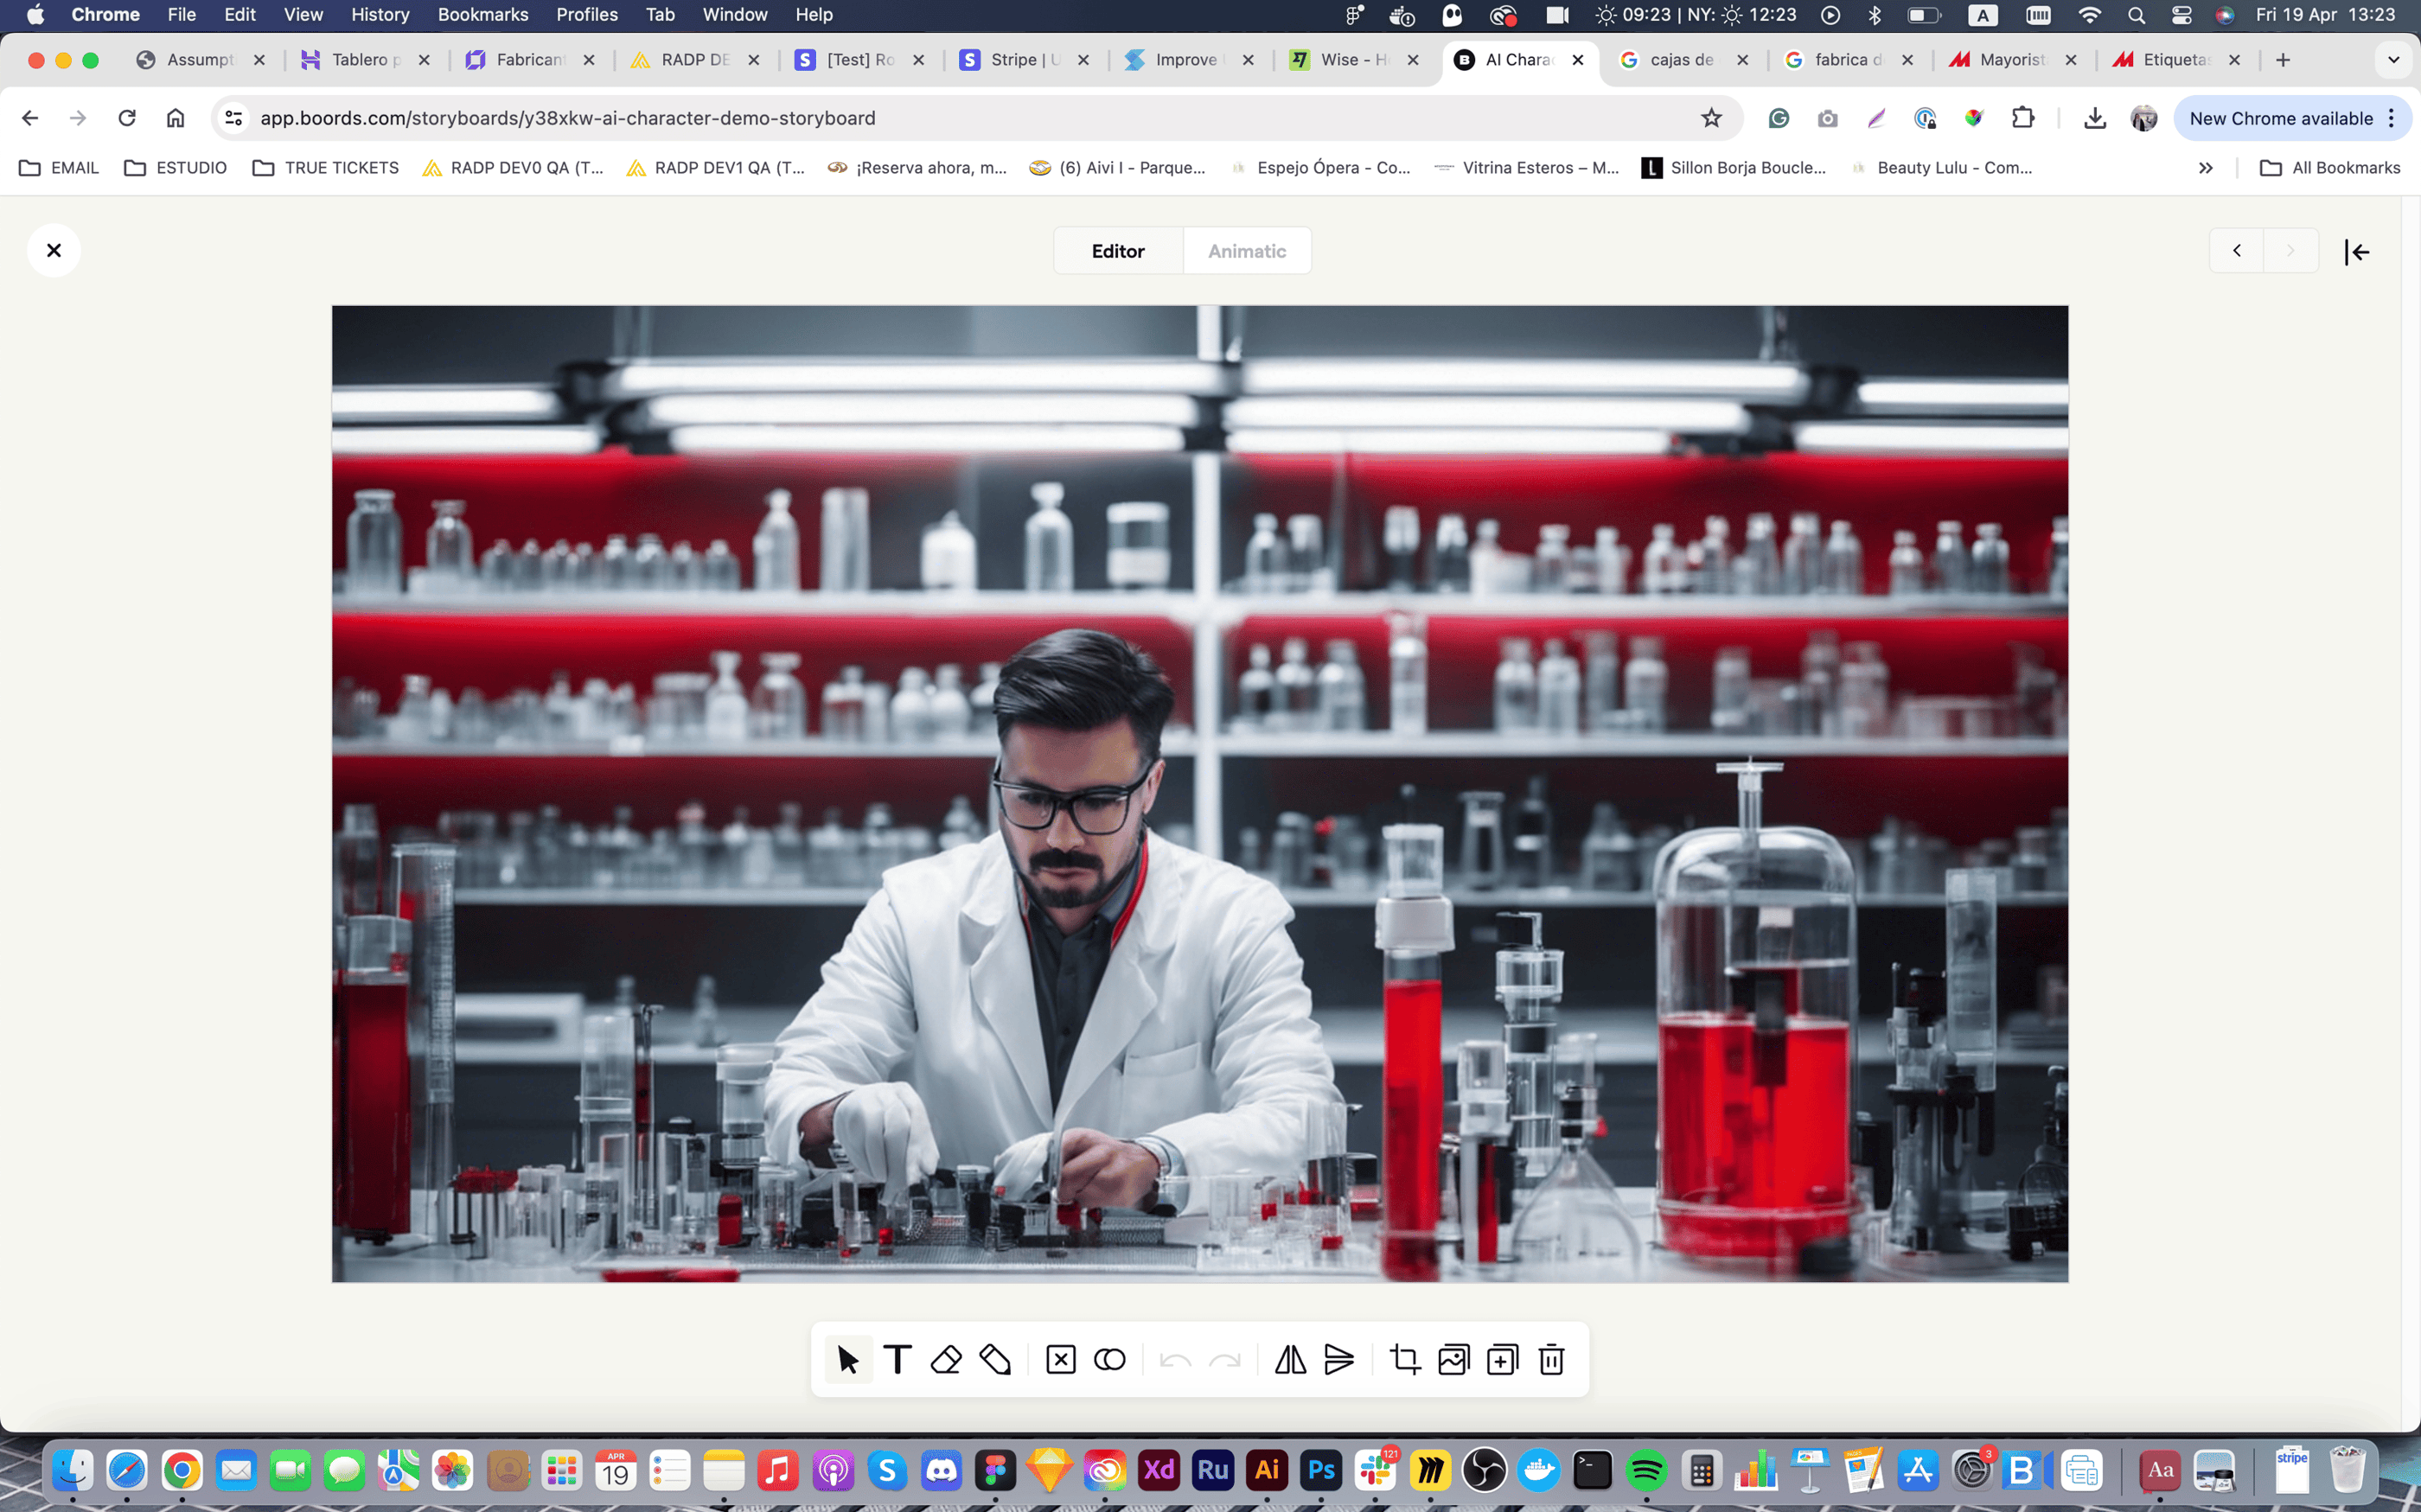The height and width of the screenshot is (1512, 2421).
Task: Select the Pencil draw tool
Action: (995, 1359)
